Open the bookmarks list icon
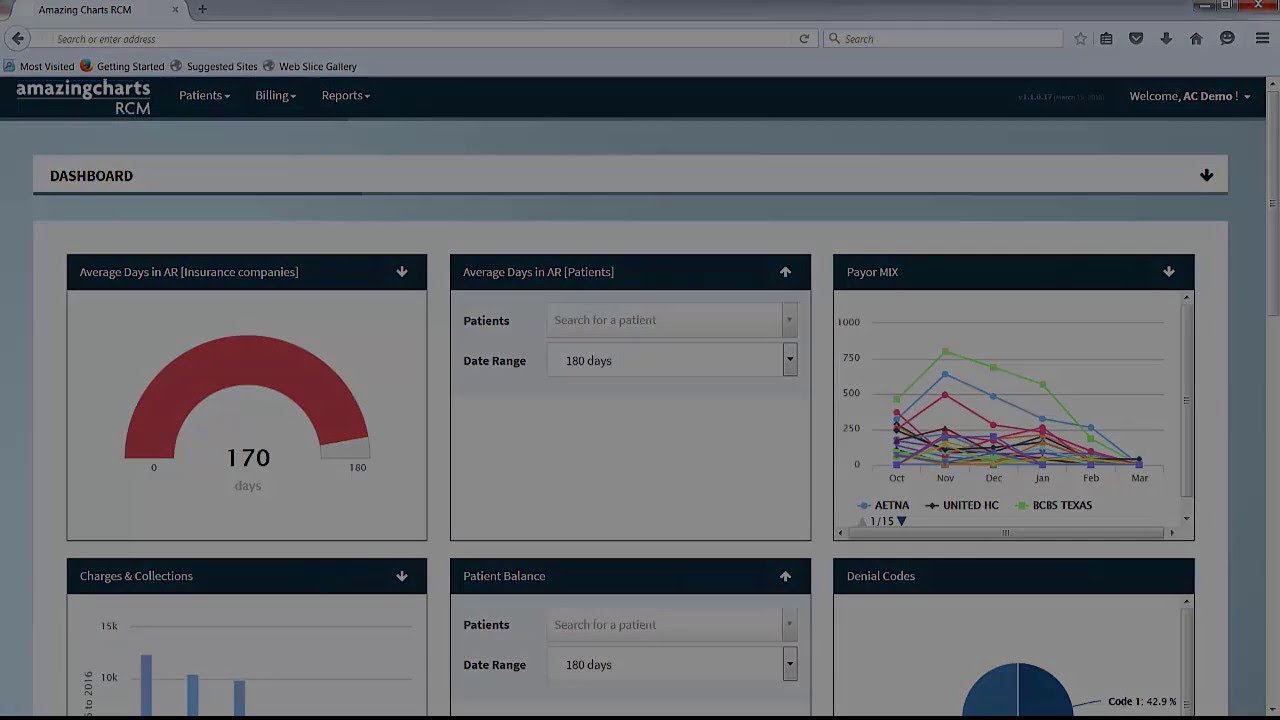The image size is (1280, 720). click(1106, 39)
